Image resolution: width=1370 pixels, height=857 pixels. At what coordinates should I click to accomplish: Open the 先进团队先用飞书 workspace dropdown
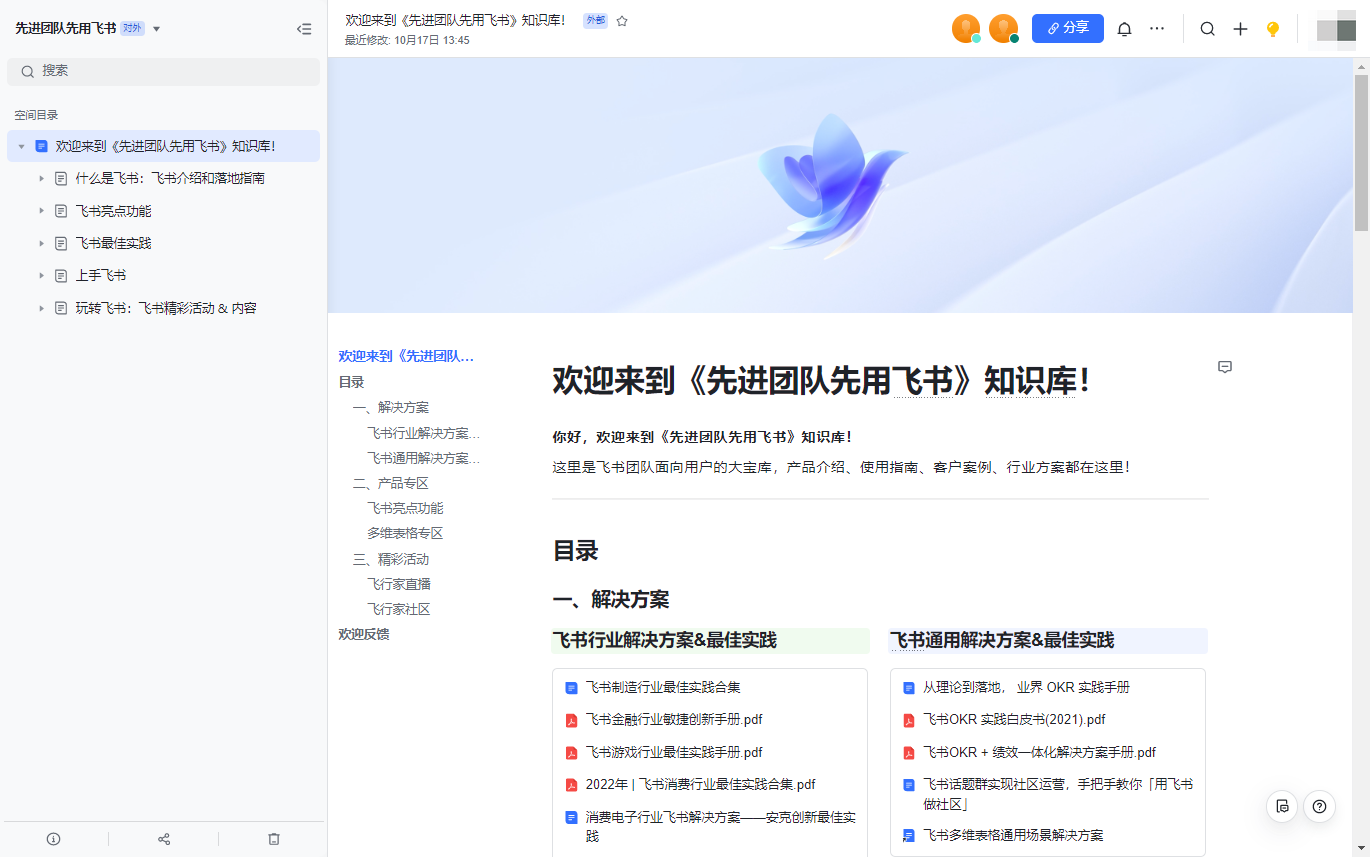click(156, 29)
